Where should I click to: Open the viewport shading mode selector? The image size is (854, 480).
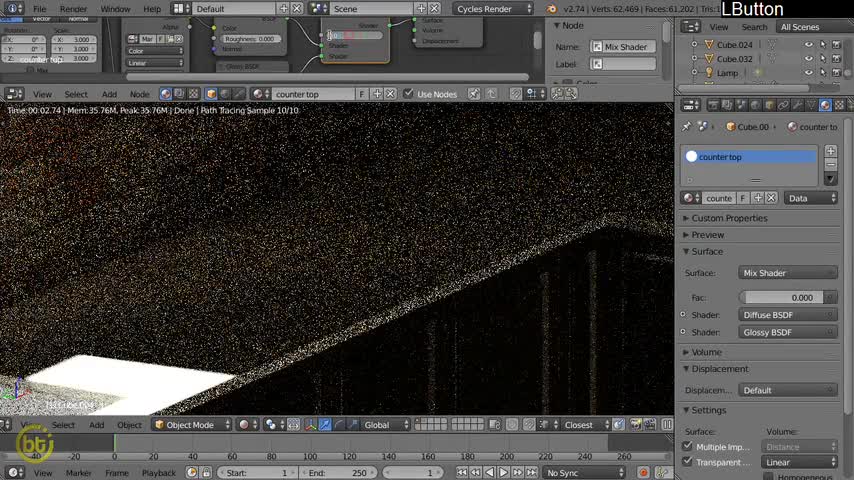[248, 424]
